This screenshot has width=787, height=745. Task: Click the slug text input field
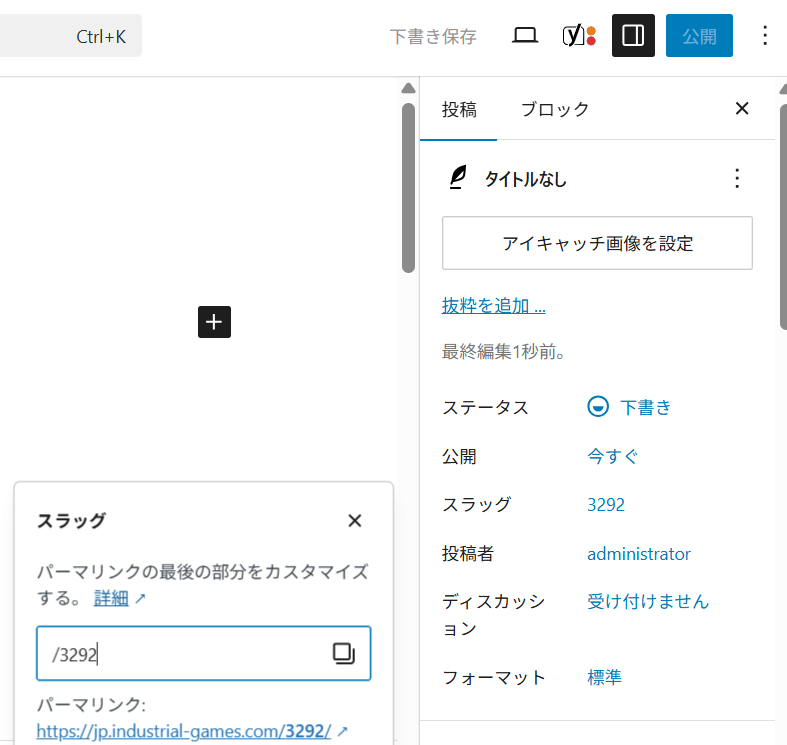point(185,654)
